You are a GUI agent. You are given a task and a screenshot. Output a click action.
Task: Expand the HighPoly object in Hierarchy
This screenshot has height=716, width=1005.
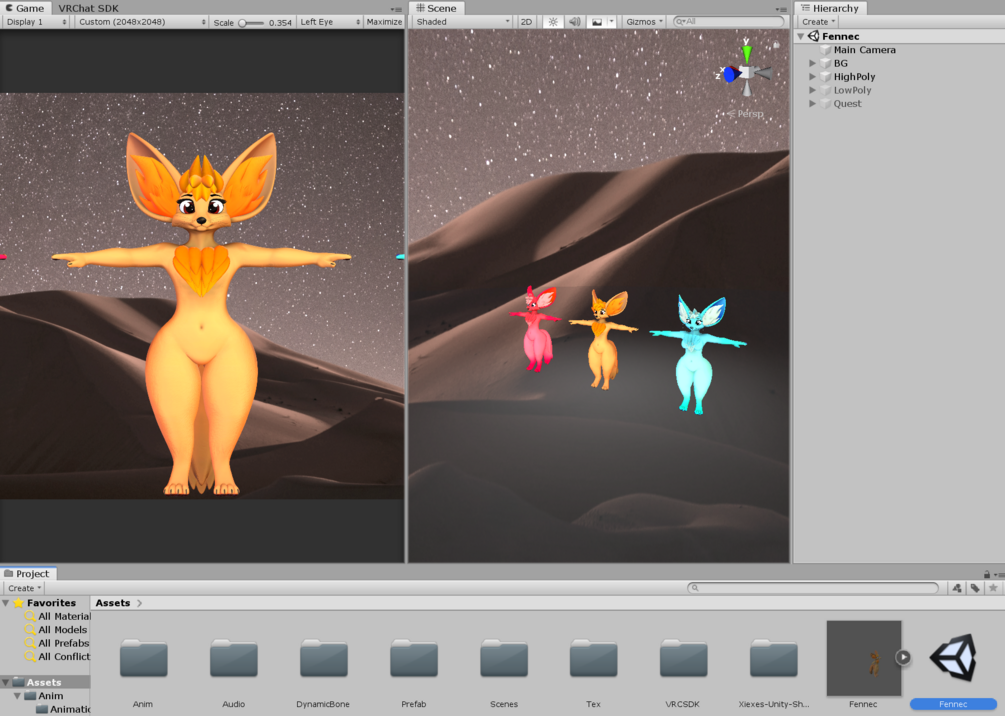click(813, 76)
